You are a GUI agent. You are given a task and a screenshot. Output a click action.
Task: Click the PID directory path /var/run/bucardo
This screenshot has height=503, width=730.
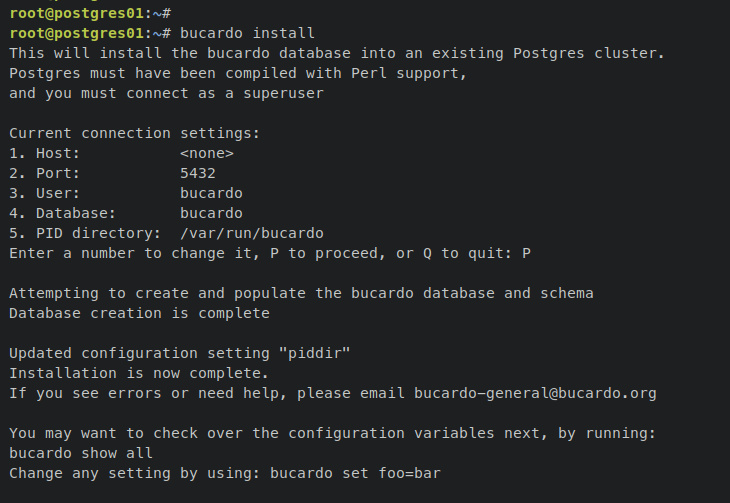(252, 233)
